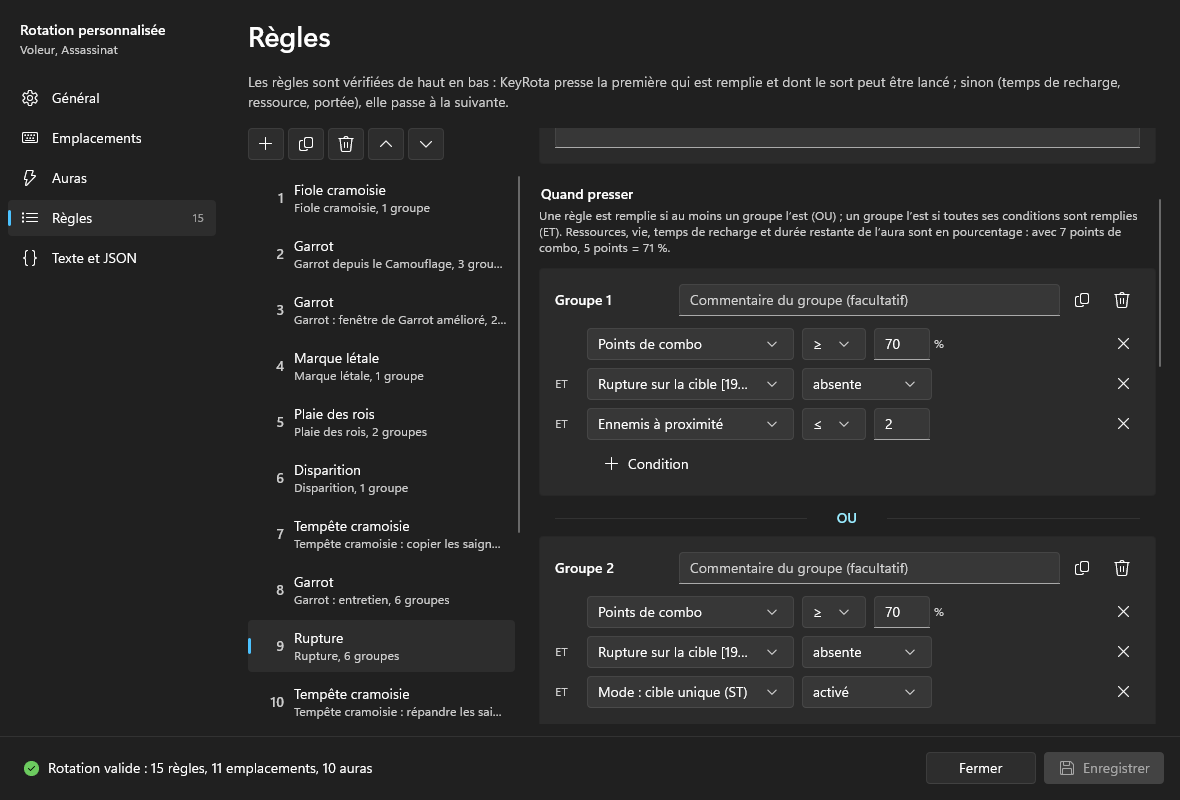Remove Groupe 1 Rupture sur la cible condition
1180x800 pixels.
[1124, 384]
